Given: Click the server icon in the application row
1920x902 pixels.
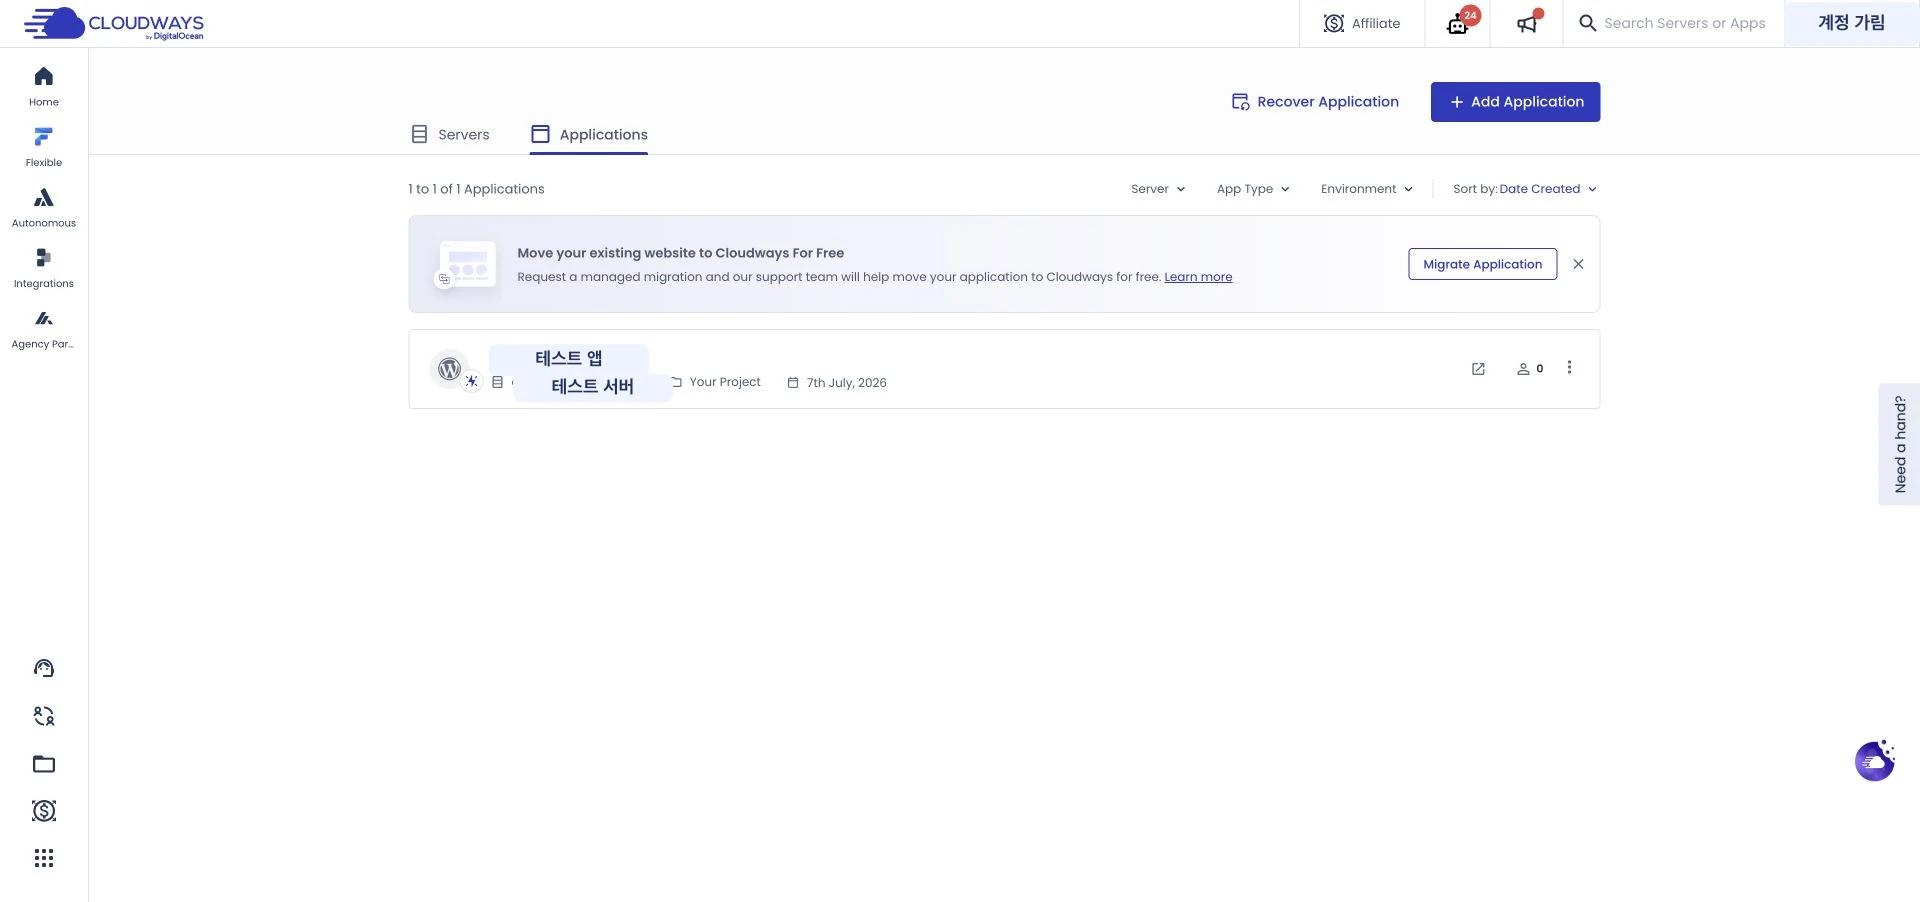Looking at the screenshot, I should point(497,382).
